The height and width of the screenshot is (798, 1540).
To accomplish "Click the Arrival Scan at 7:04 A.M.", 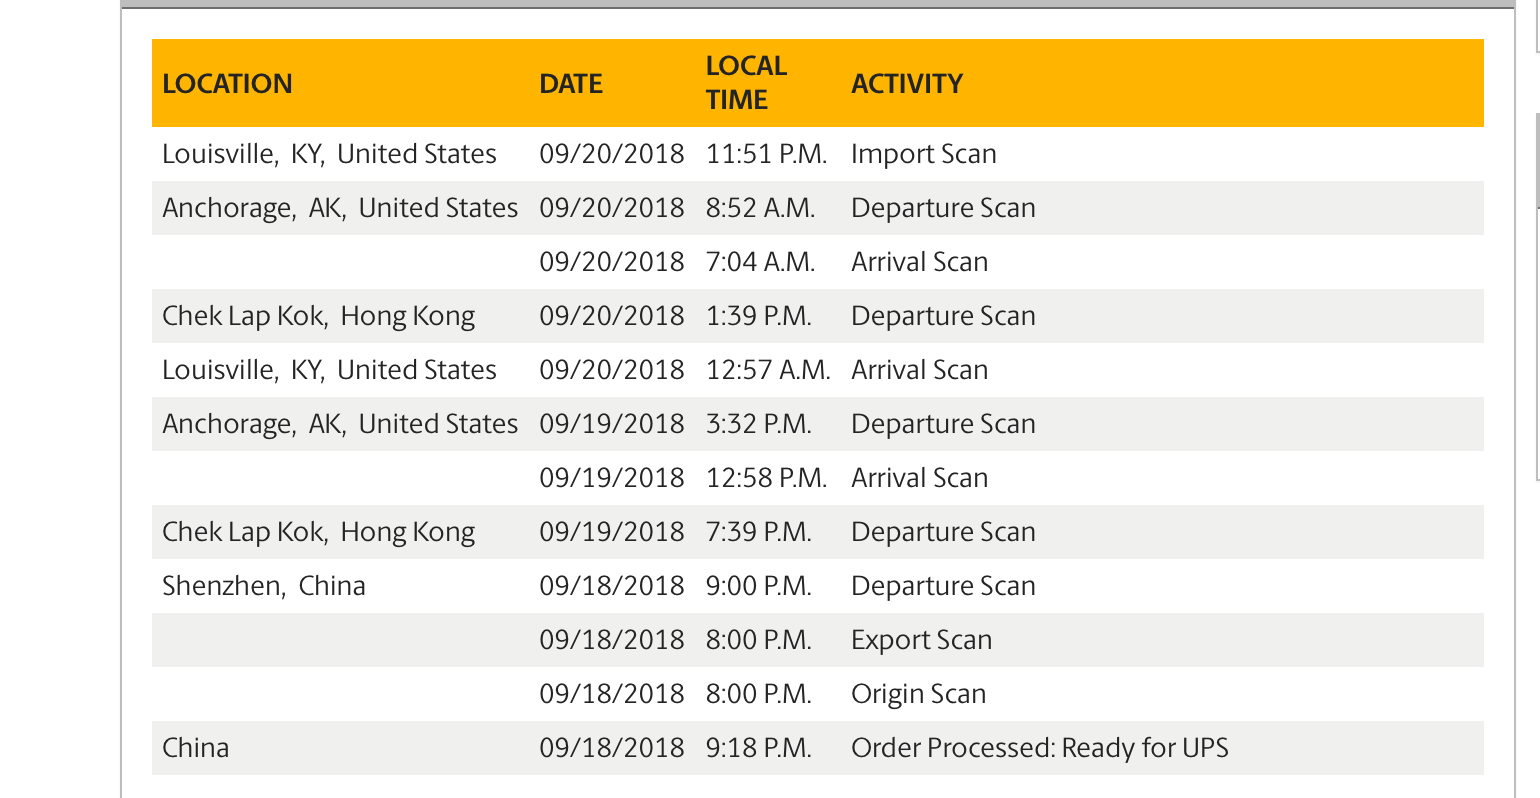I will [x=919, y=262].
